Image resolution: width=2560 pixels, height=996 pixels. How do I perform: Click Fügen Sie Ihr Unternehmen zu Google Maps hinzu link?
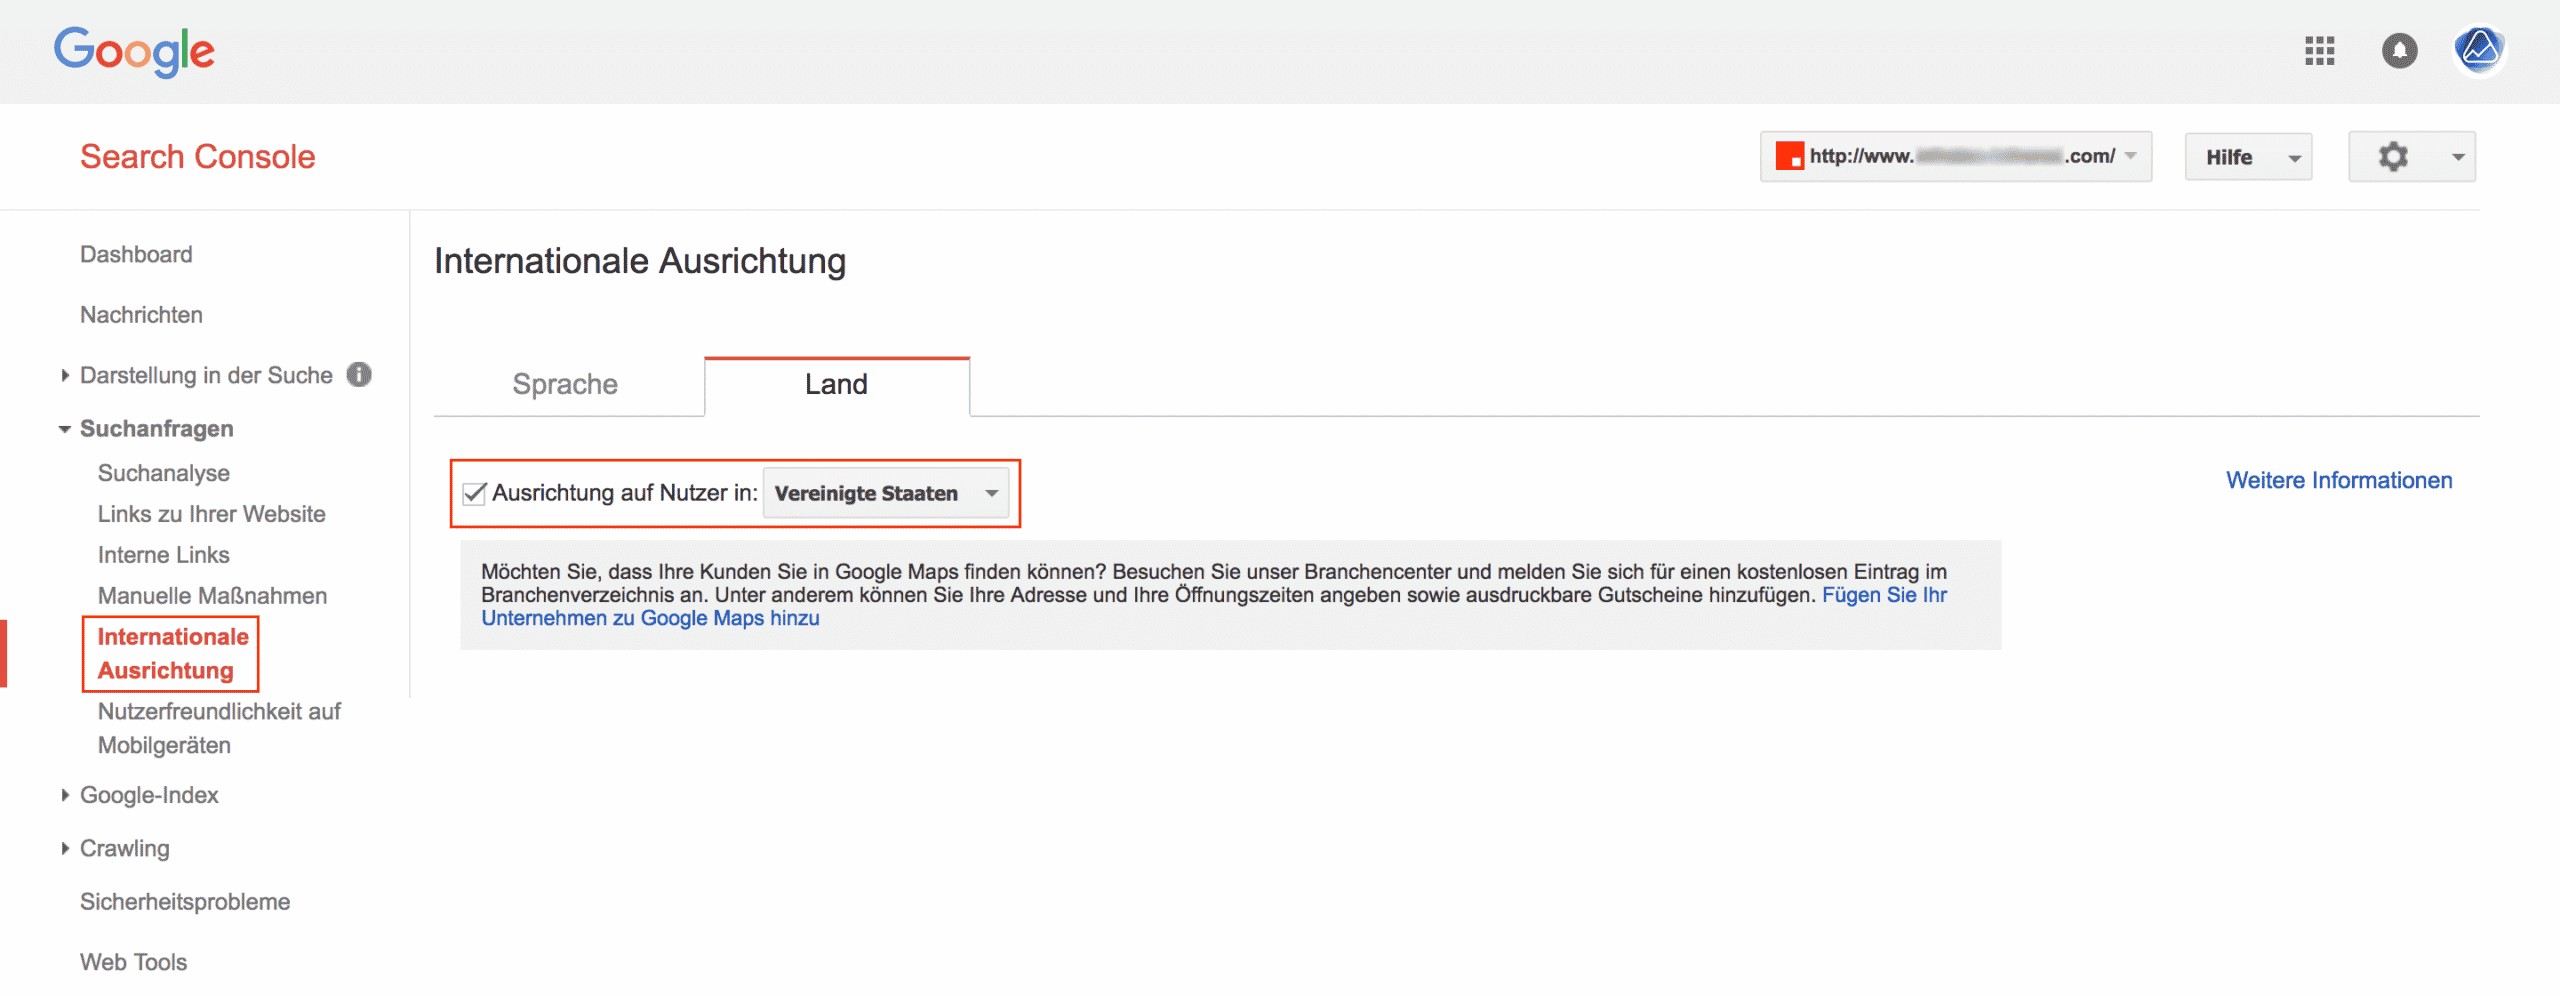tap(650, 619)
